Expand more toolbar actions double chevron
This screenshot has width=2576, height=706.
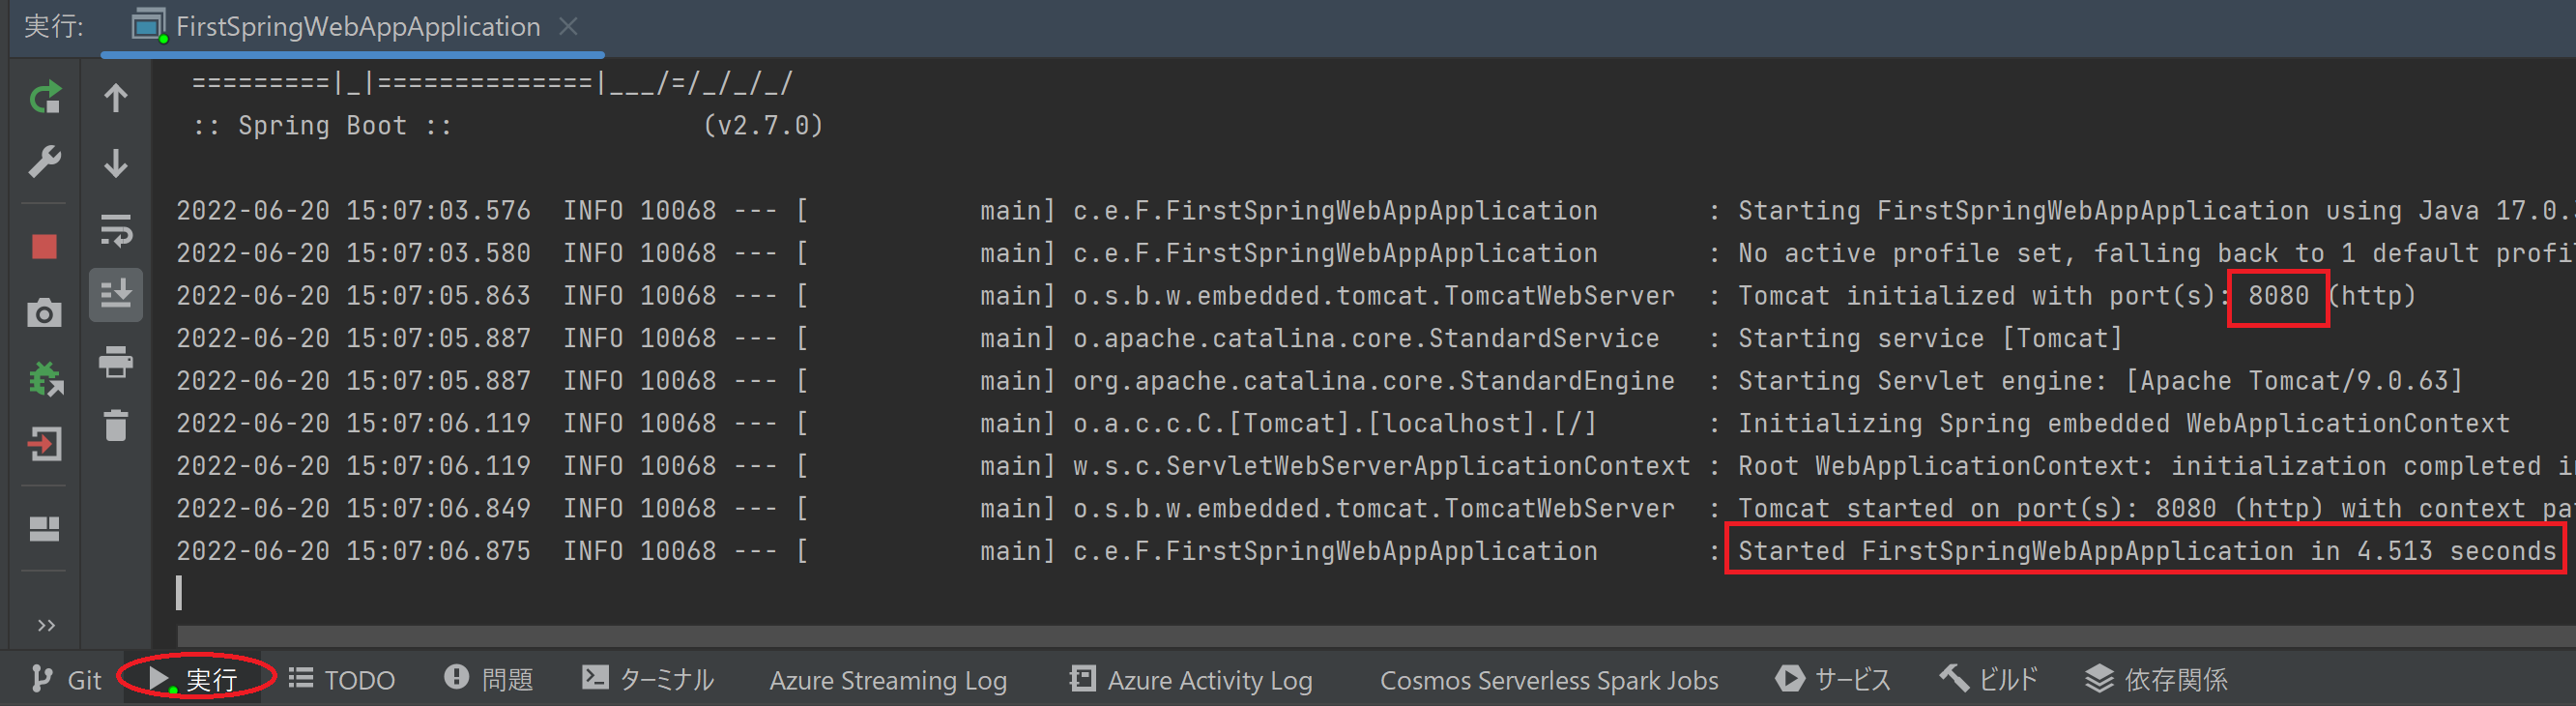coord(46,625)
